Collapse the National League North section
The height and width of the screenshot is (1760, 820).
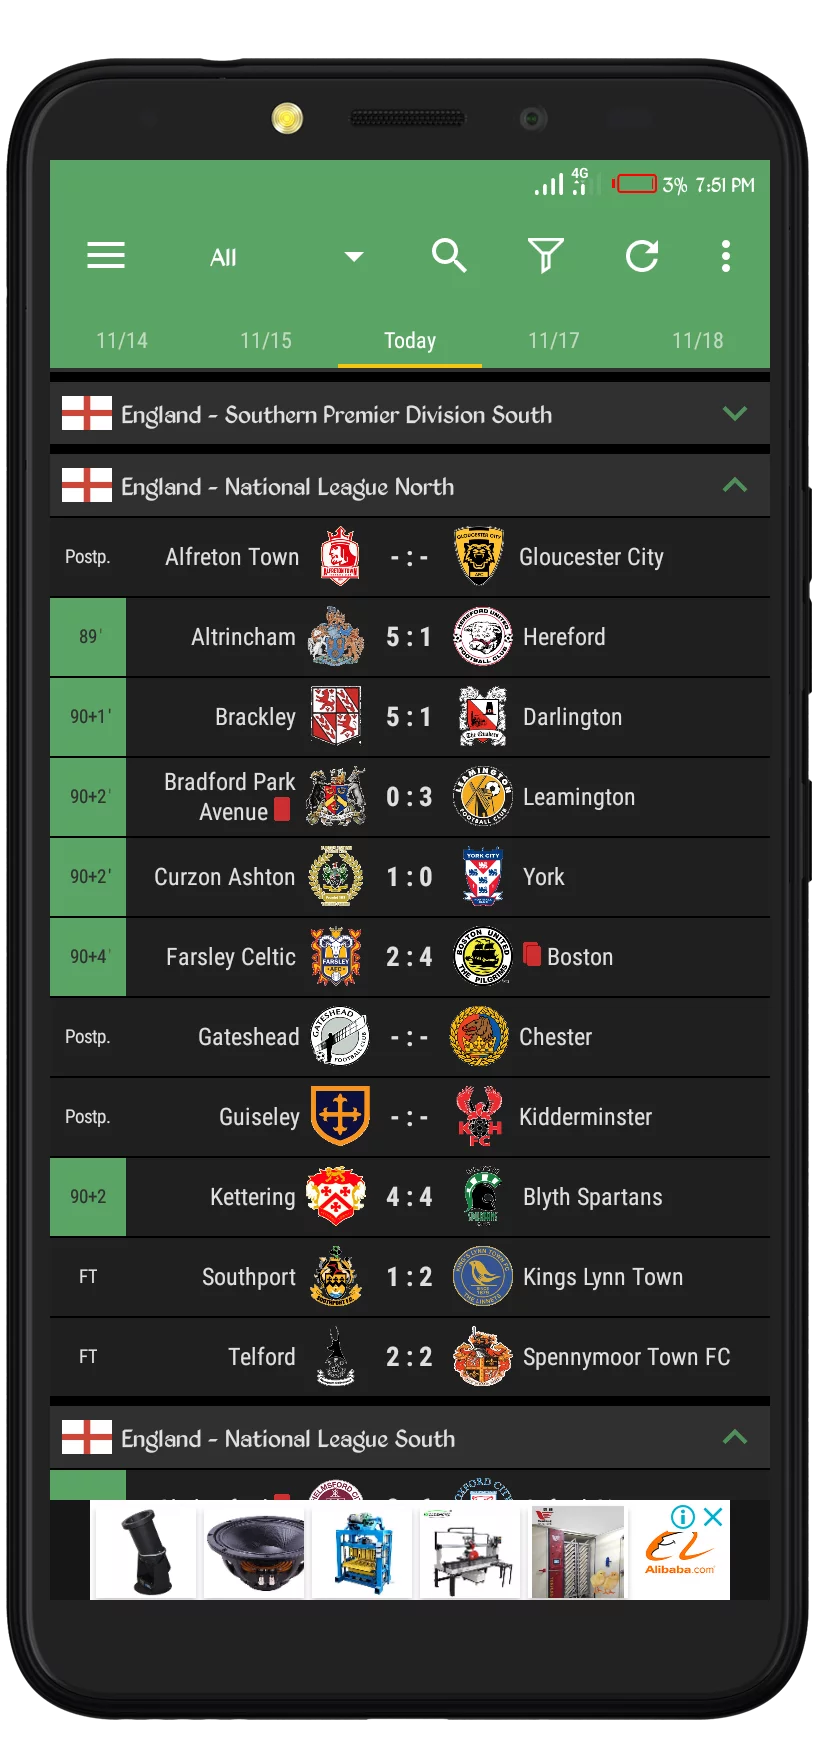coord(735,486)
